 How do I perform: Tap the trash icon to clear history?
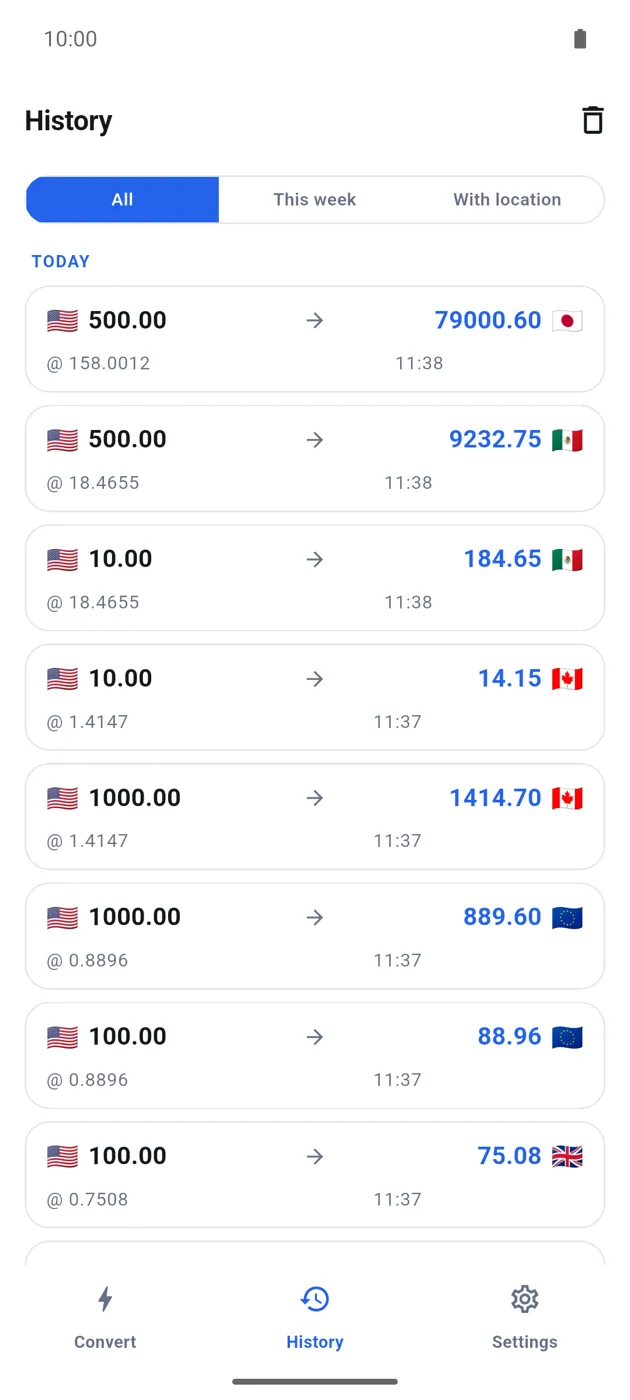tap(593, 120)
